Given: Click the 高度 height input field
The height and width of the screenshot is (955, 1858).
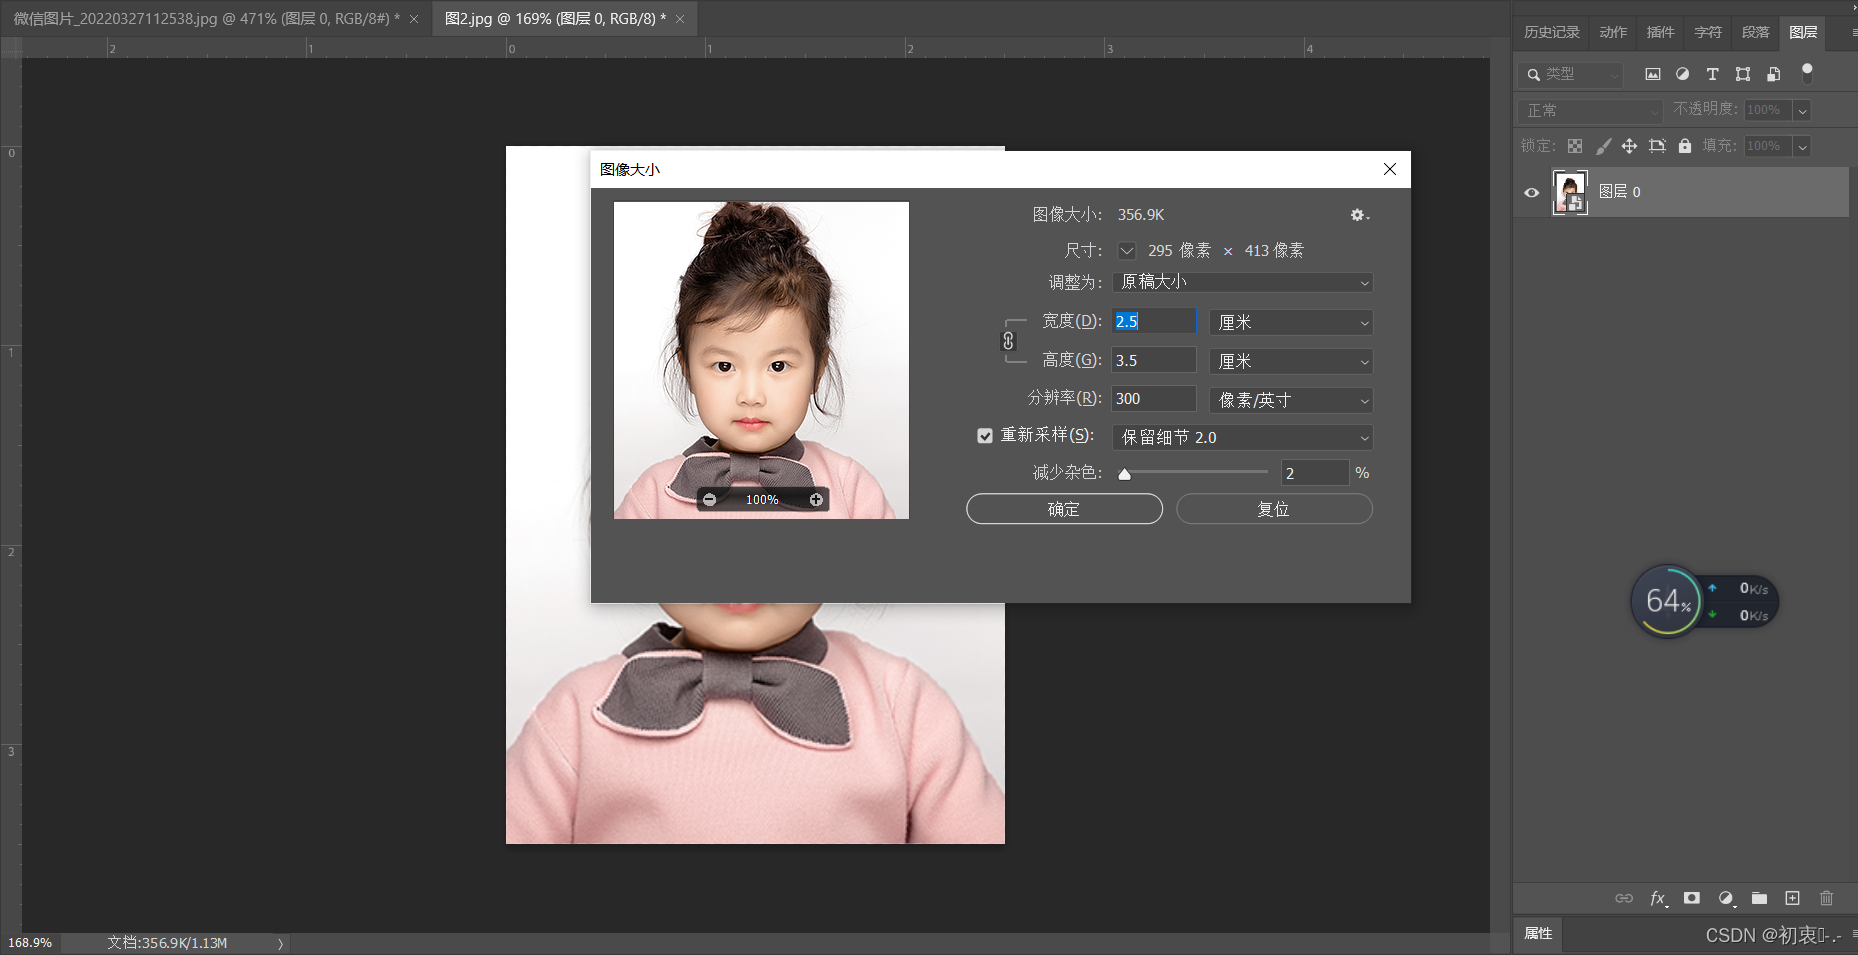Looking at the screenshot, I should pyautogui.click(x=1154, y=360).
